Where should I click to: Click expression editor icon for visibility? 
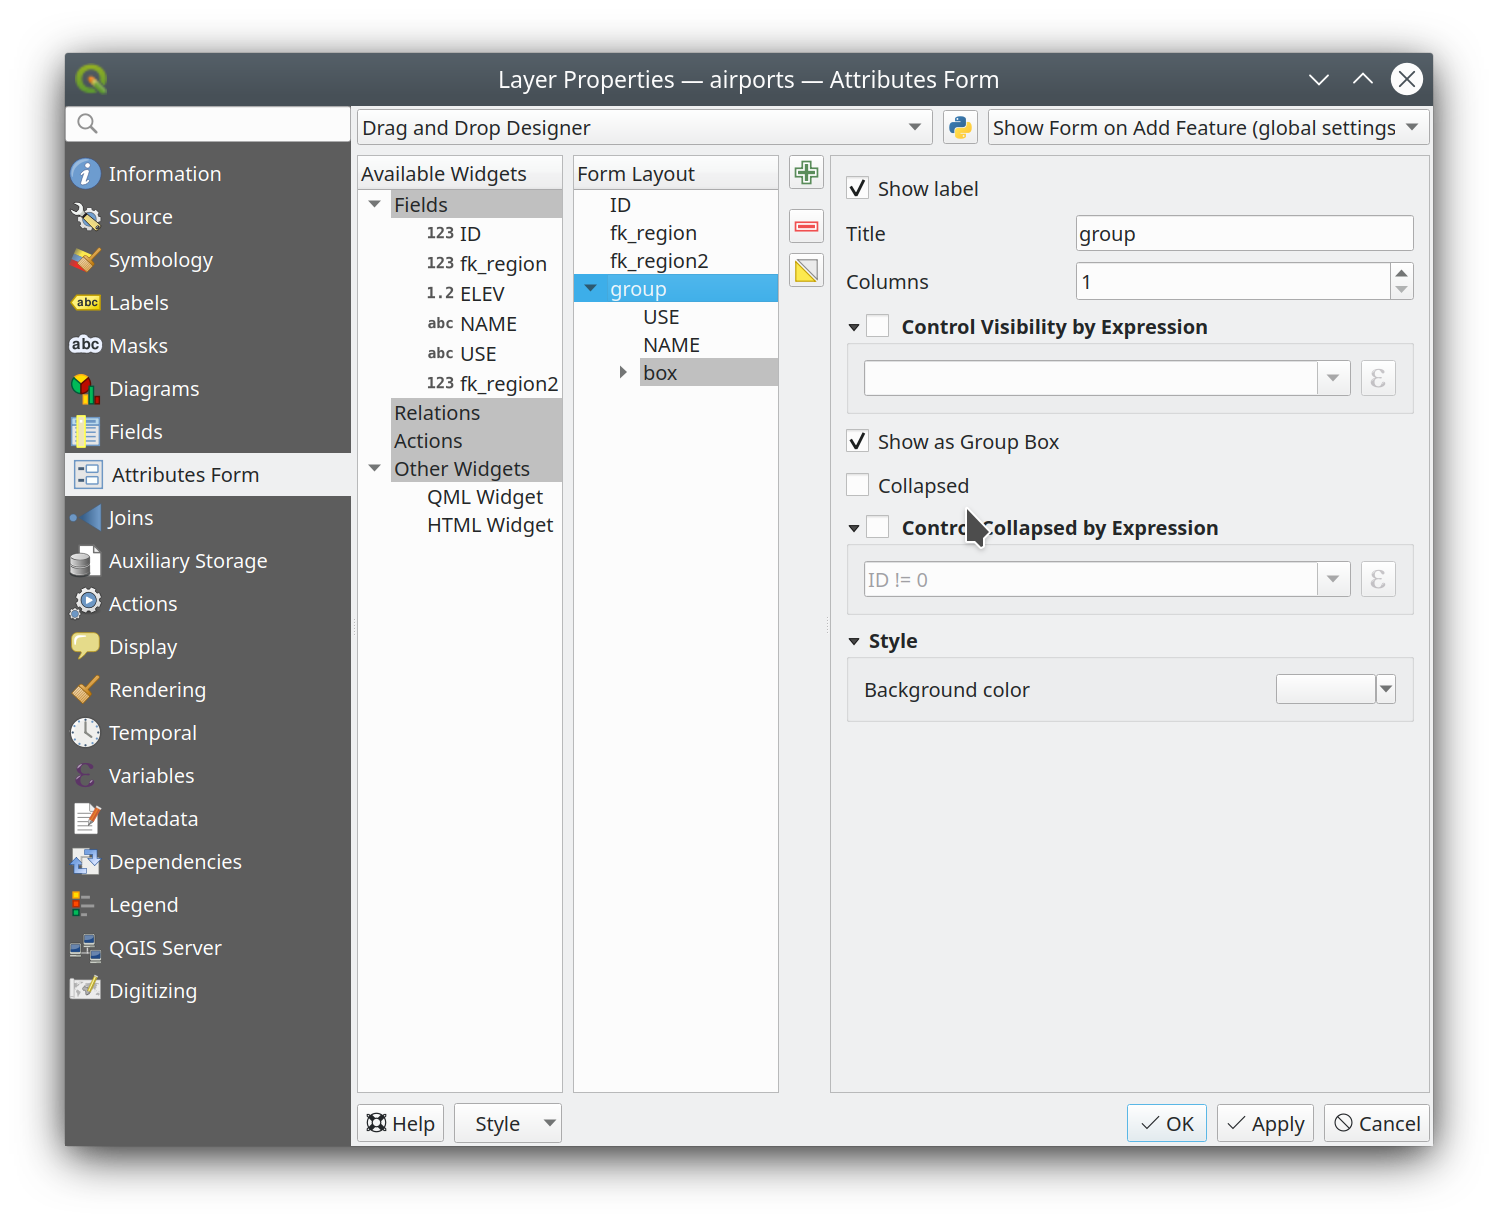[x=1377, y=379]
